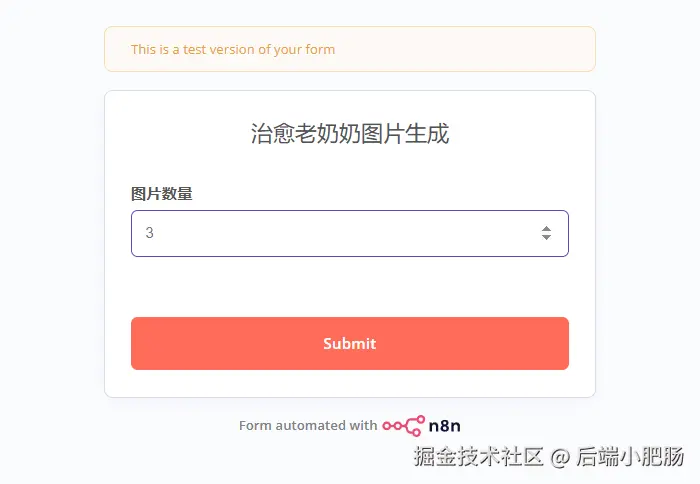Click the form title 治愈老奶奶图片生成

[350, 134]
